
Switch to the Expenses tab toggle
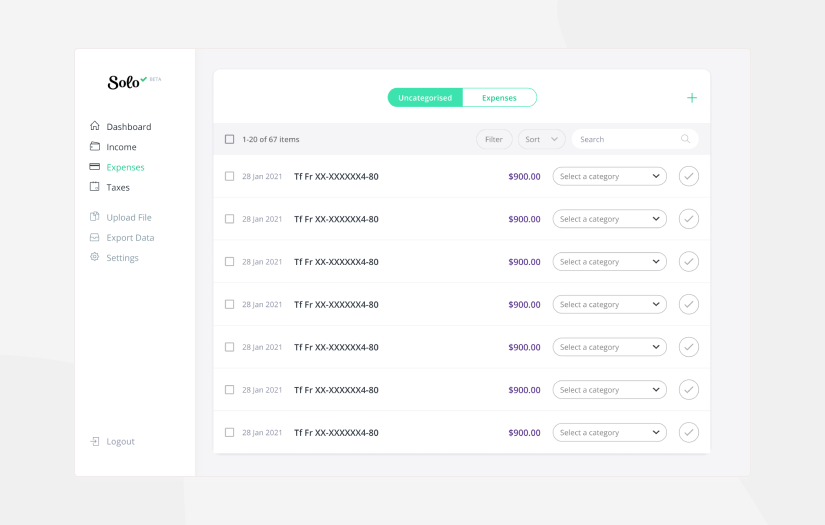click(x=499, y=98)
